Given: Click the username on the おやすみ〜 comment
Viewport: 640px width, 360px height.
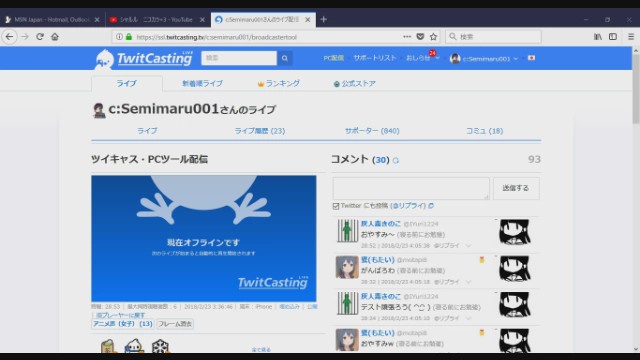Looking at the screenshot, I should coord(381,224).
